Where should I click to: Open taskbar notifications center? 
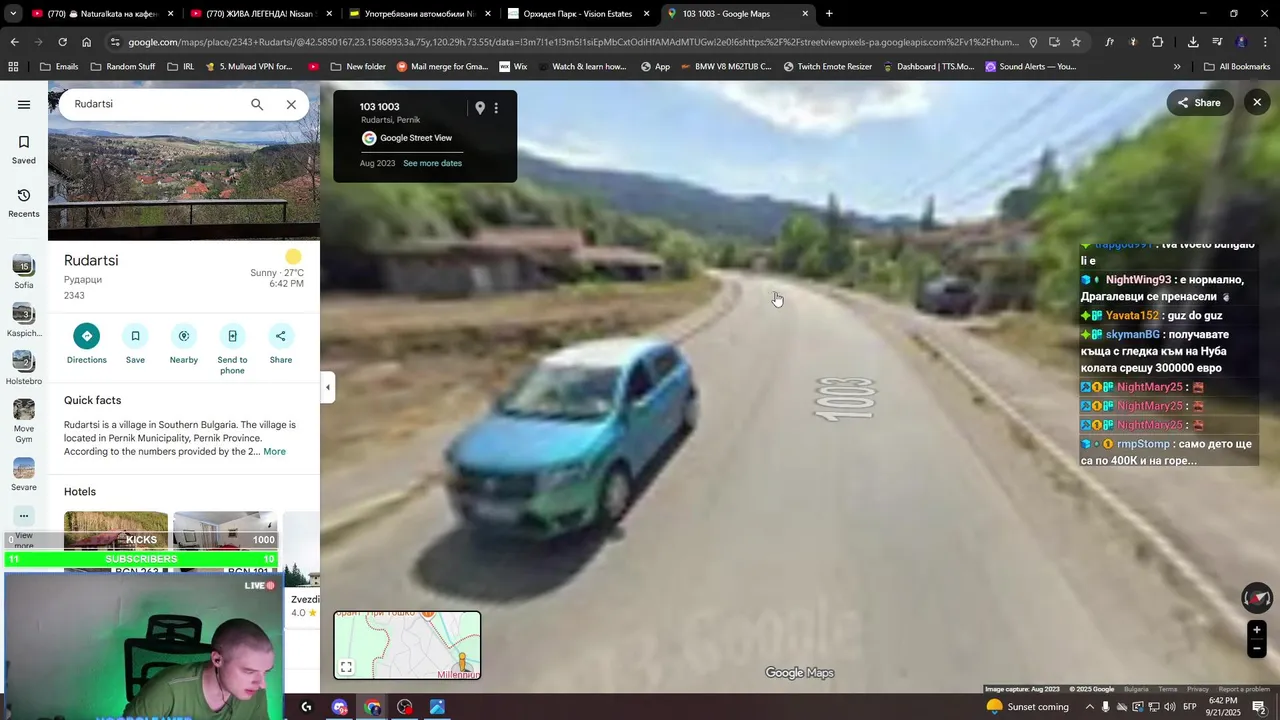pos(1260,707)
